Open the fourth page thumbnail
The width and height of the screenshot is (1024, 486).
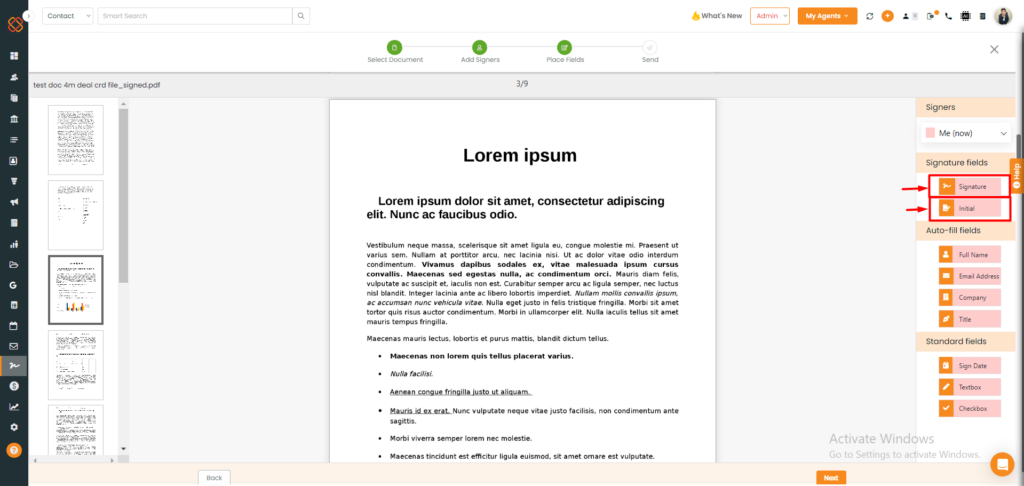click(x=76, y=365)
